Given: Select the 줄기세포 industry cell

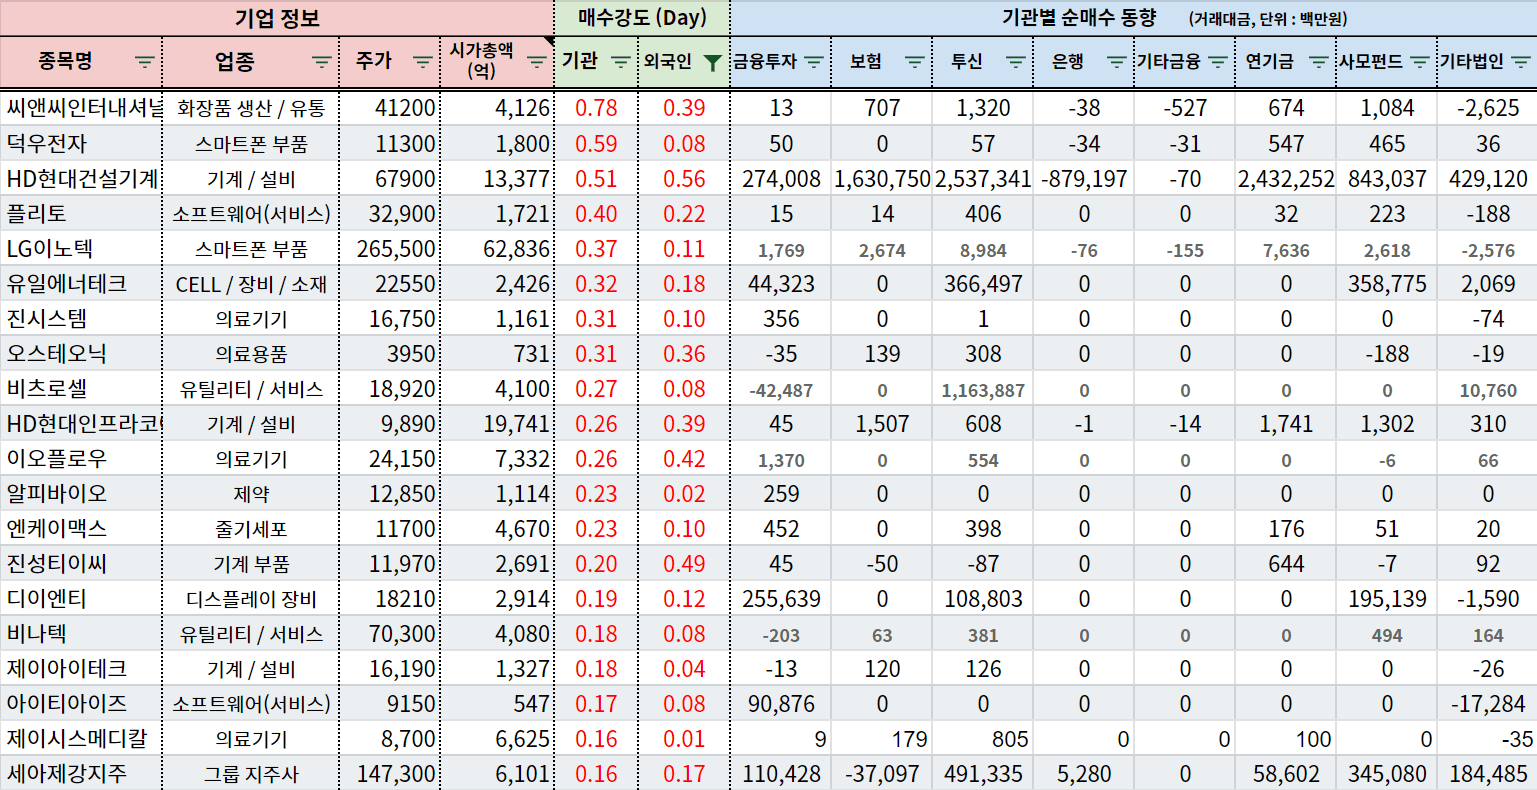Looking at the screenshot, I should point(251,529).
